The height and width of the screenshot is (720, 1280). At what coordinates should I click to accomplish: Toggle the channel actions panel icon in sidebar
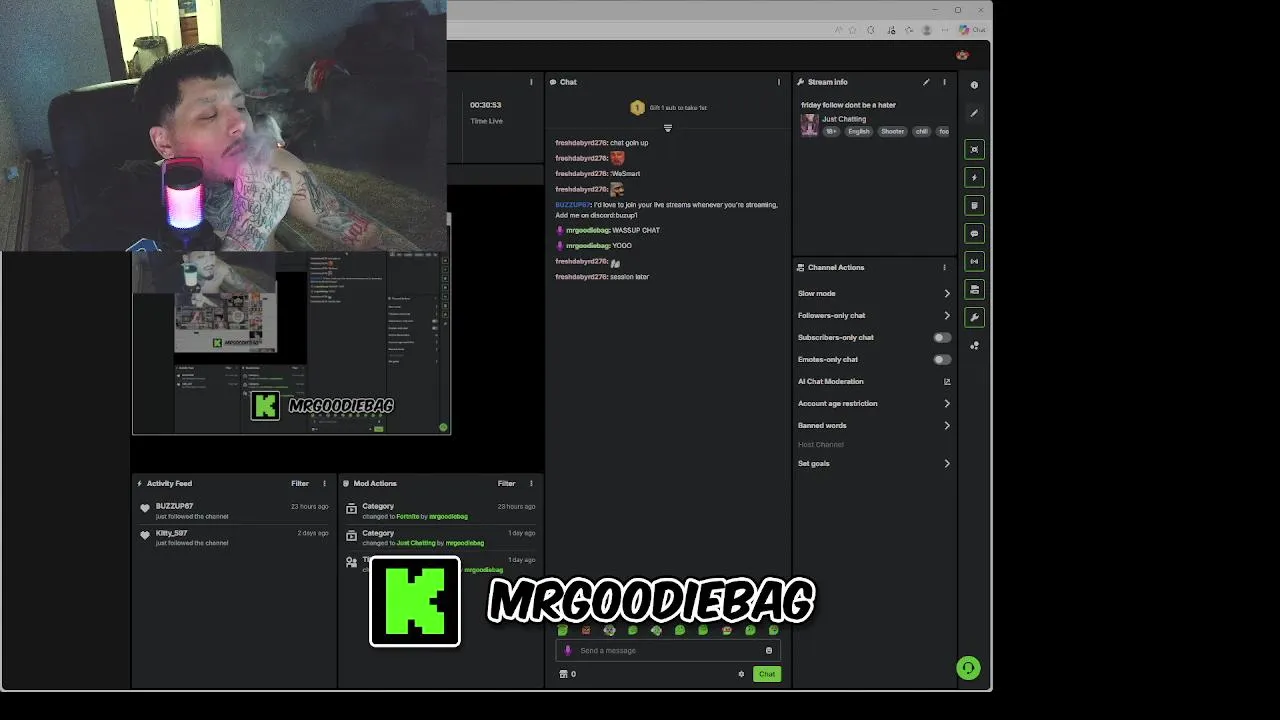(974, 289)
